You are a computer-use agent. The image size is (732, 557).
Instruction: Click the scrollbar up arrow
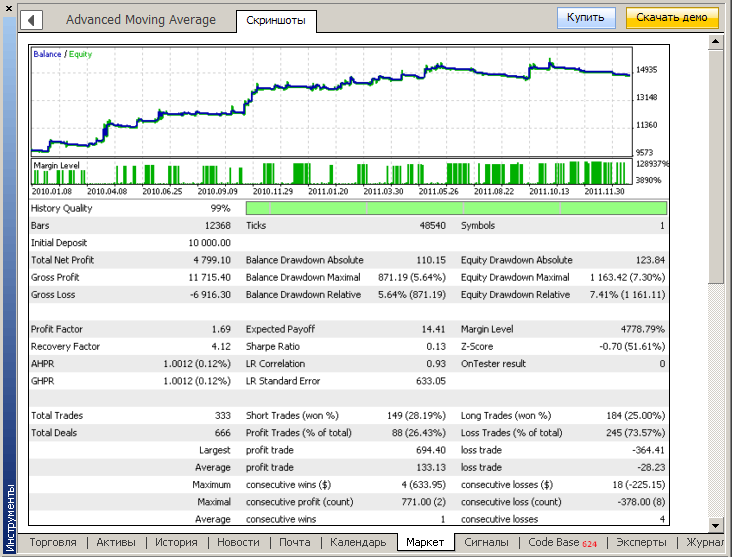tap(715, 42)
